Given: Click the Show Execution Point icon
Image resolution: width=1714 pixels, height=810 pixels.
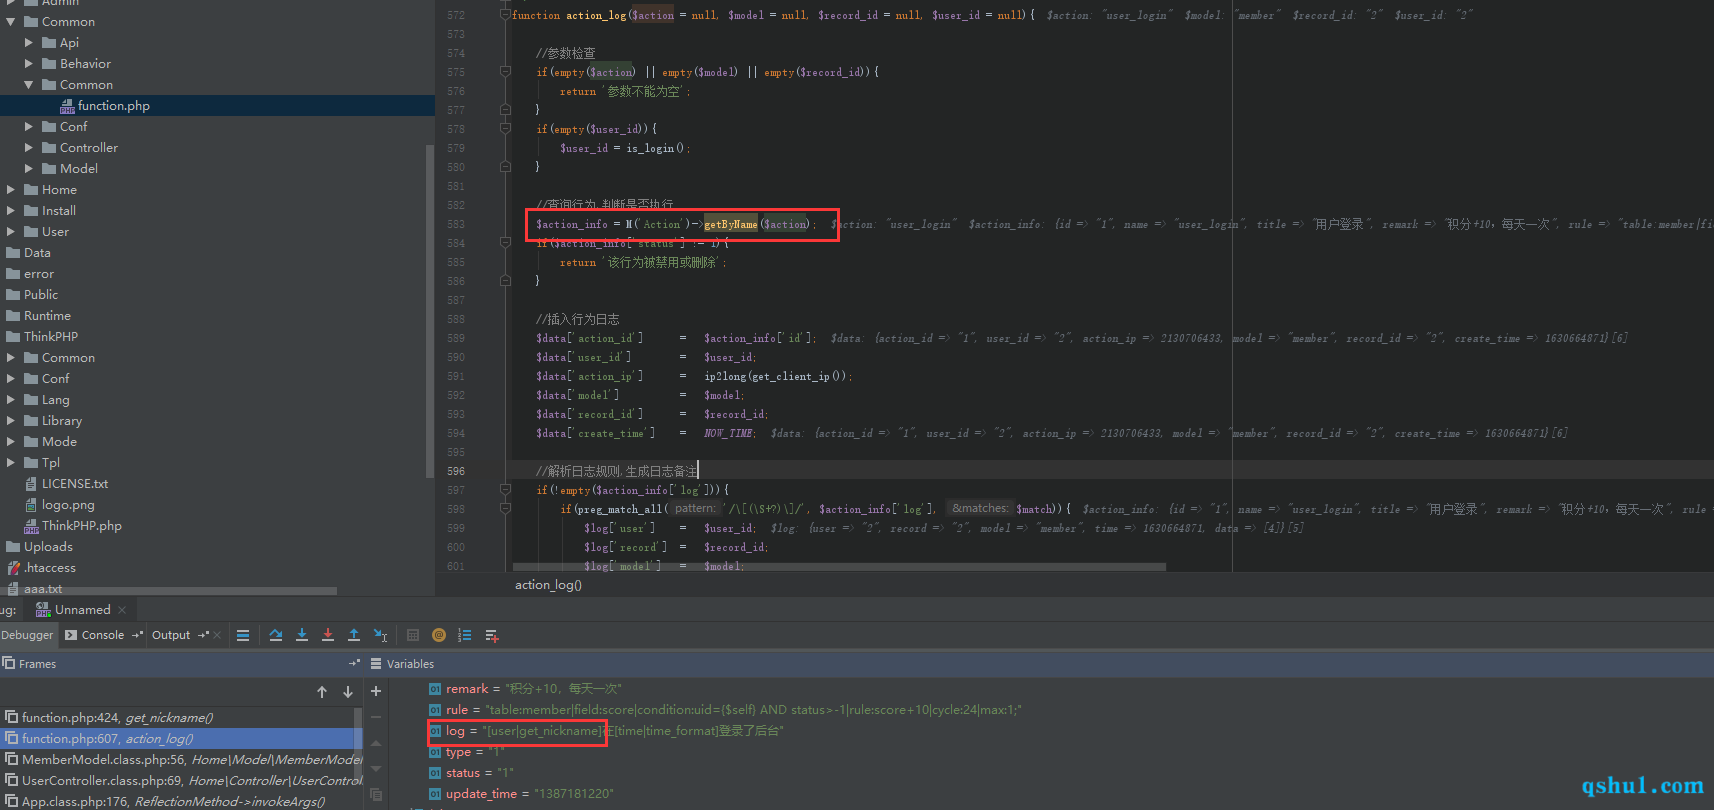Looking at the screenshot, I should (243, 635).
